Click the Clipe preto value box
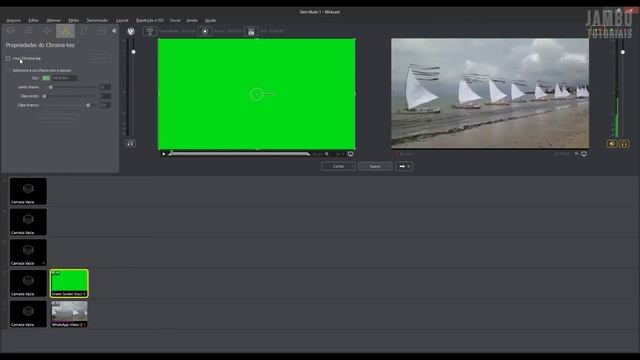This screenshot has height=360, width=640. [x=105, y=96]
